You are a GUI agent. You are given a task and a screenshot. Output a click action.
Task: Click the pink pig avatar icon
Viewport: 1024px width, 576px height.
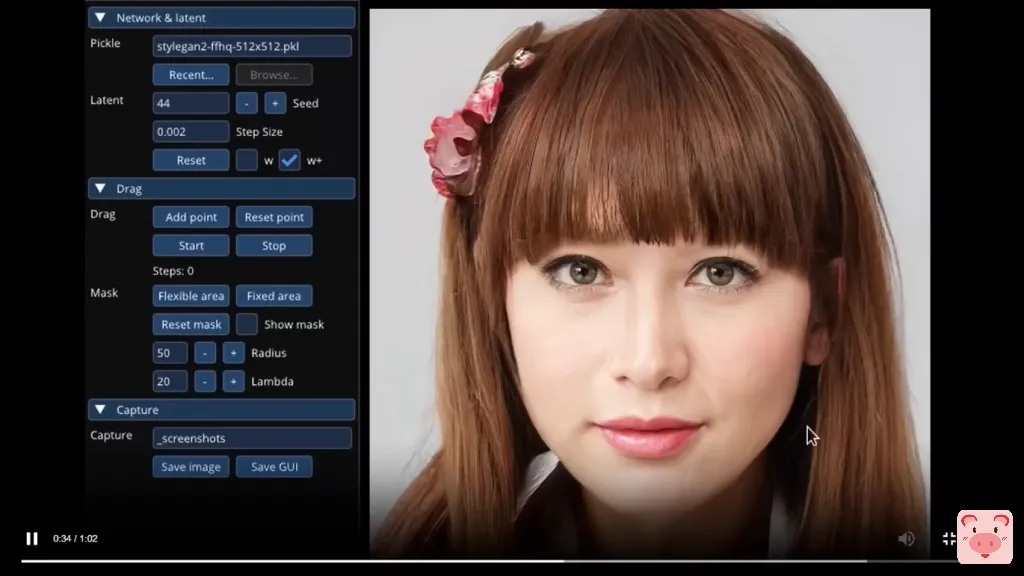coord(984,536)
